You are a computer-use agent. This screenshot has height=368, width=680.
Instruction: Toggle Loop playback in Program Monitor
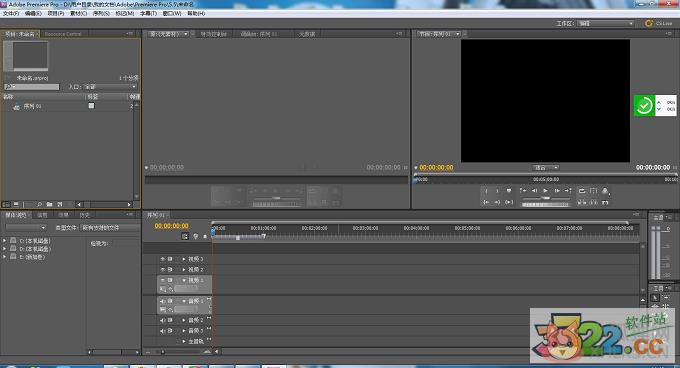pyautogui.click(x=582, y=191)
